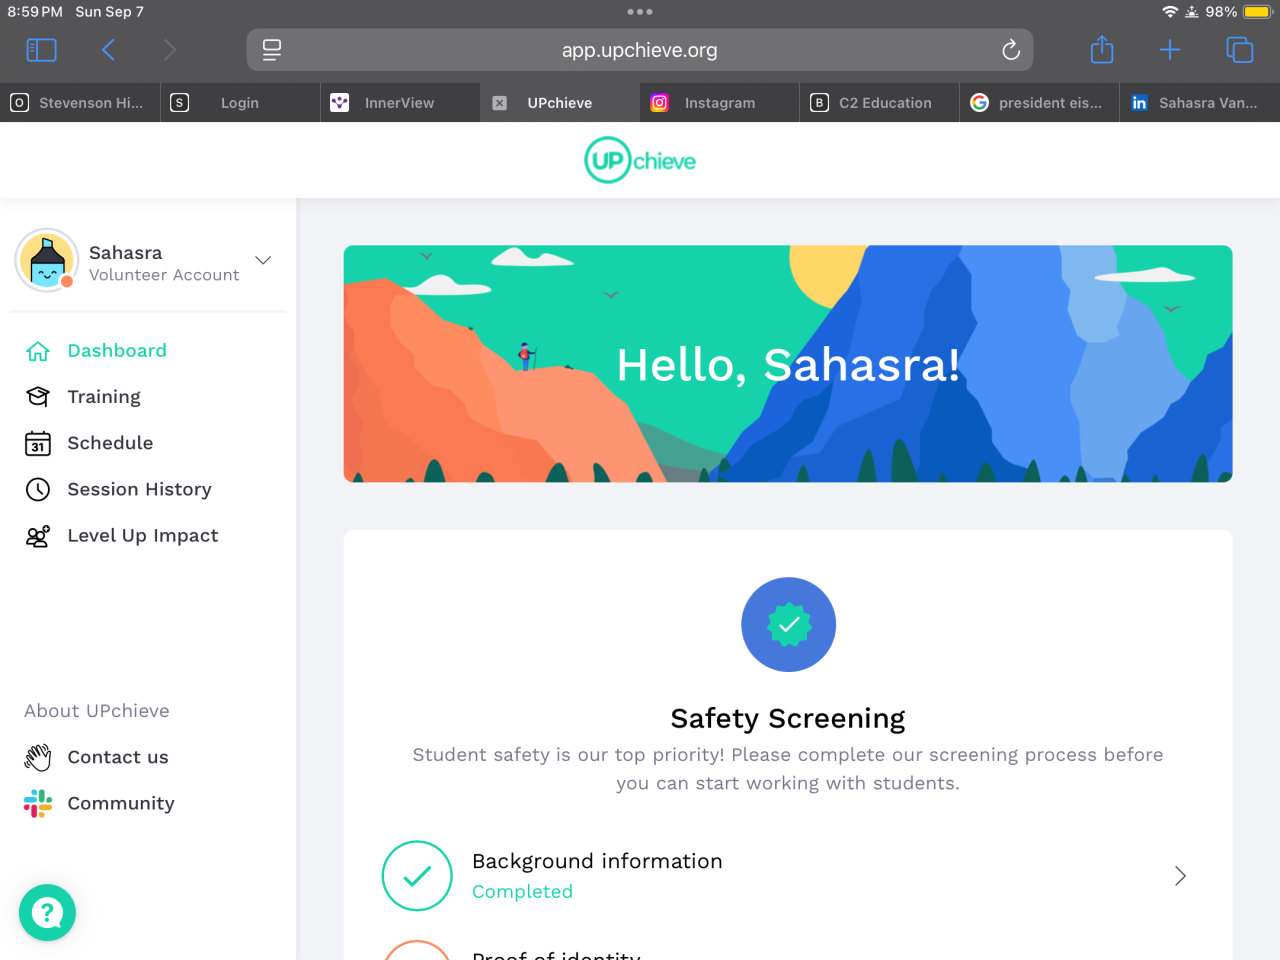Image resolution: width=1280 pixels, height=960 pixels.
Task: Open page settings reader icon in address bar
Action: coord(272,50)
